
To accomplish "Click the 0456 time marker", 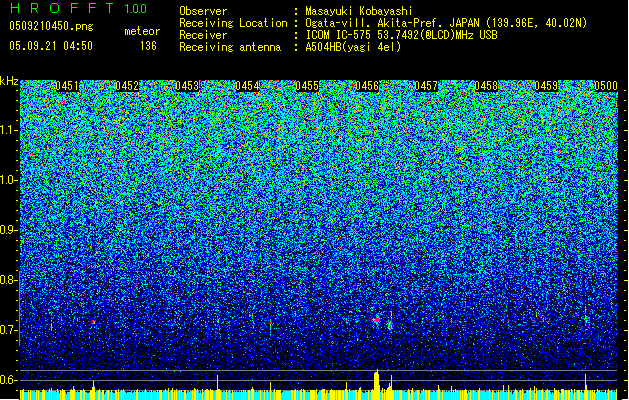I will (367, 86).
